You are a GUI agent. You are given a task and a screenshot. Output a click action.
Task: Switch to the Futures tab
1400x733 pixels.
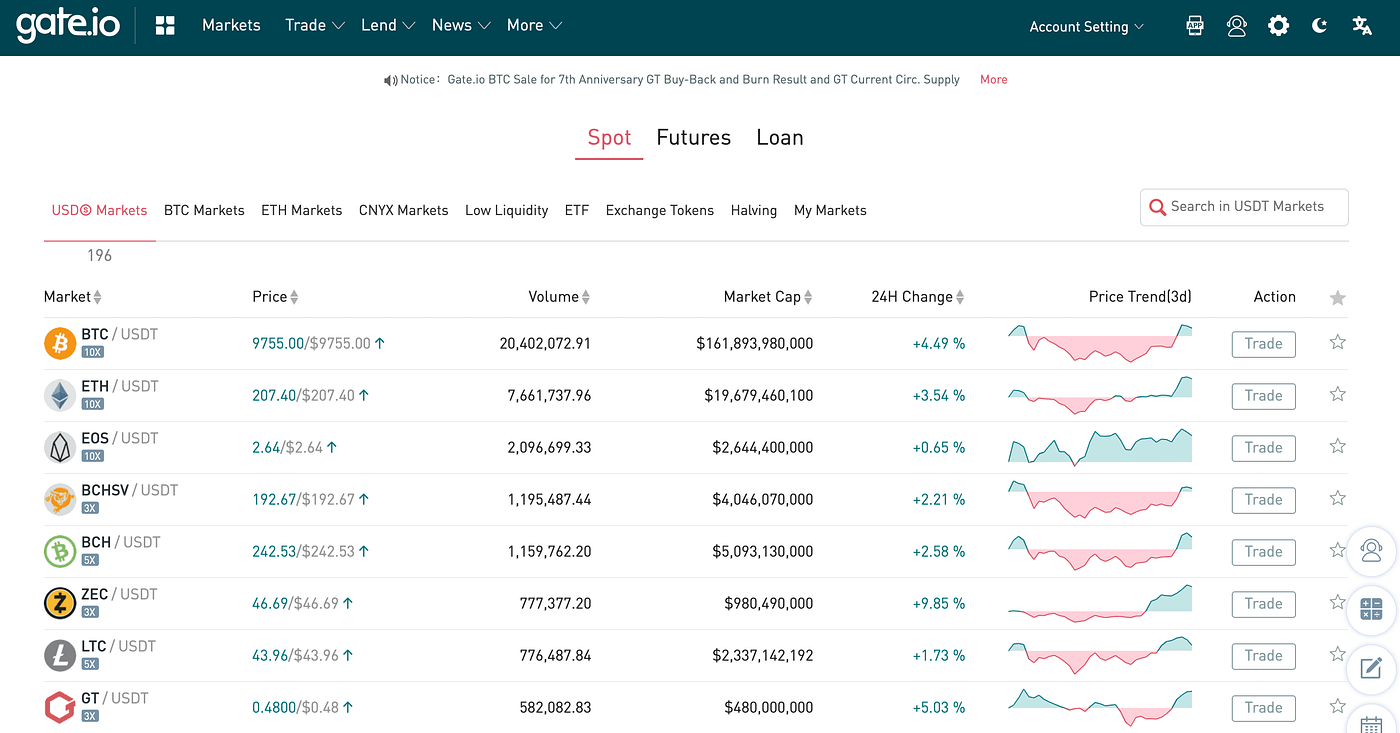tap(693, 138)
